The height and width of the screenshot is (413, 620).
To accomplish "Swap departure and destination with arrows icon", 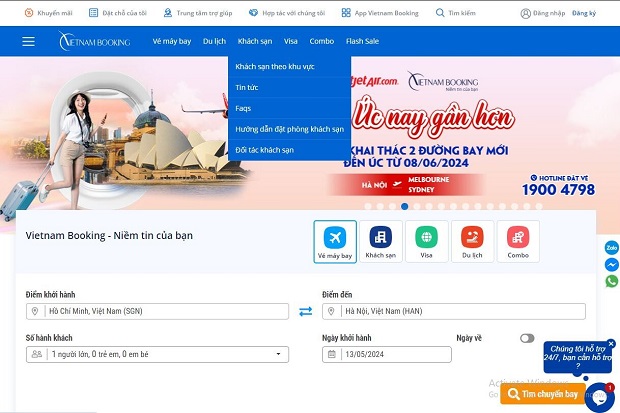I will coord(305,311).
